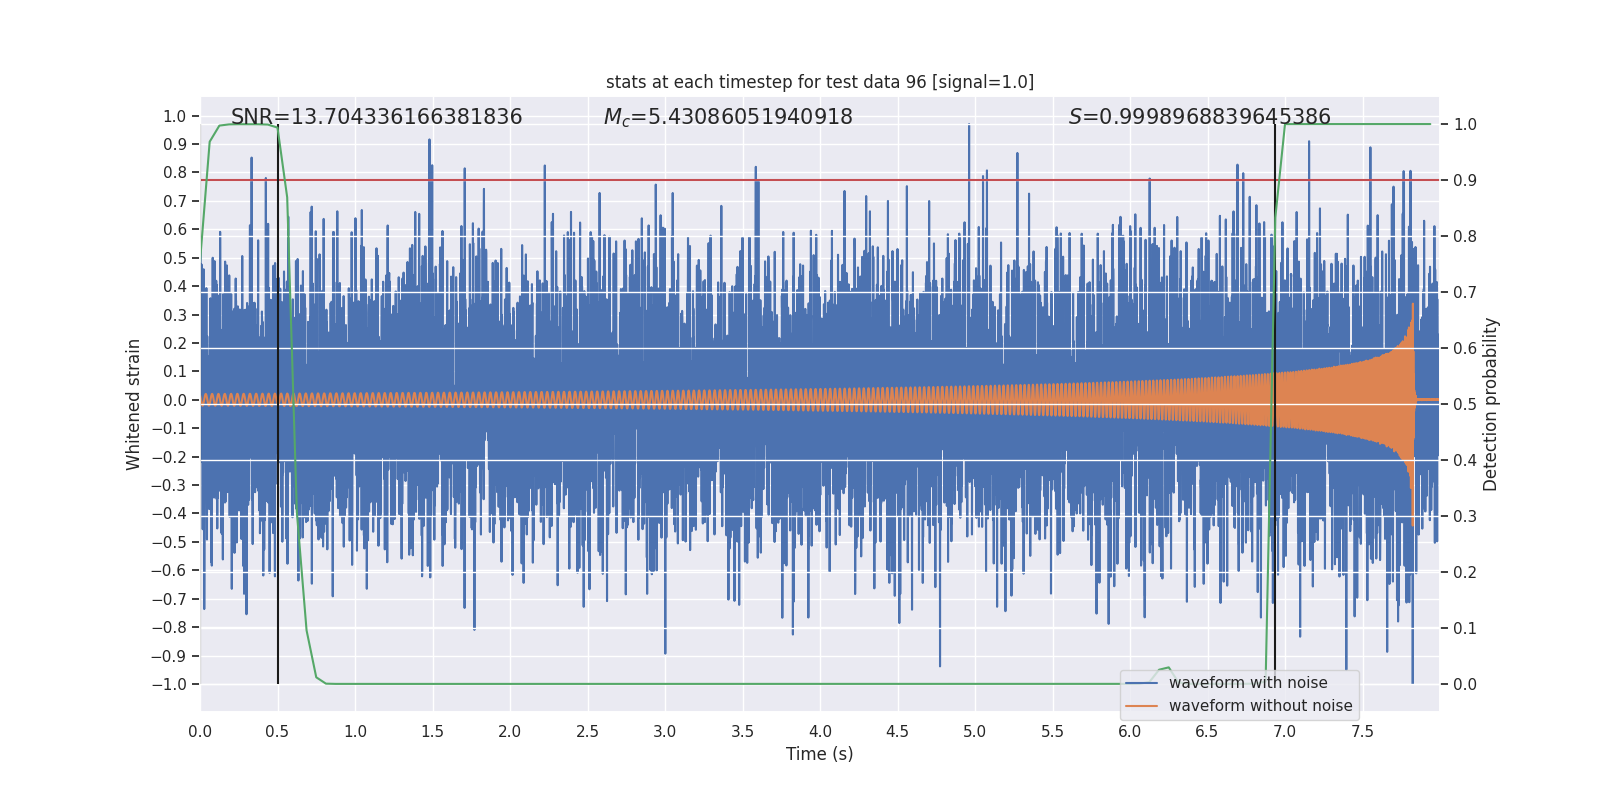Click the 0.5 tick on detection probability axis
This screenshot has width=1600, height=800.
click(x=1465, y=405)
